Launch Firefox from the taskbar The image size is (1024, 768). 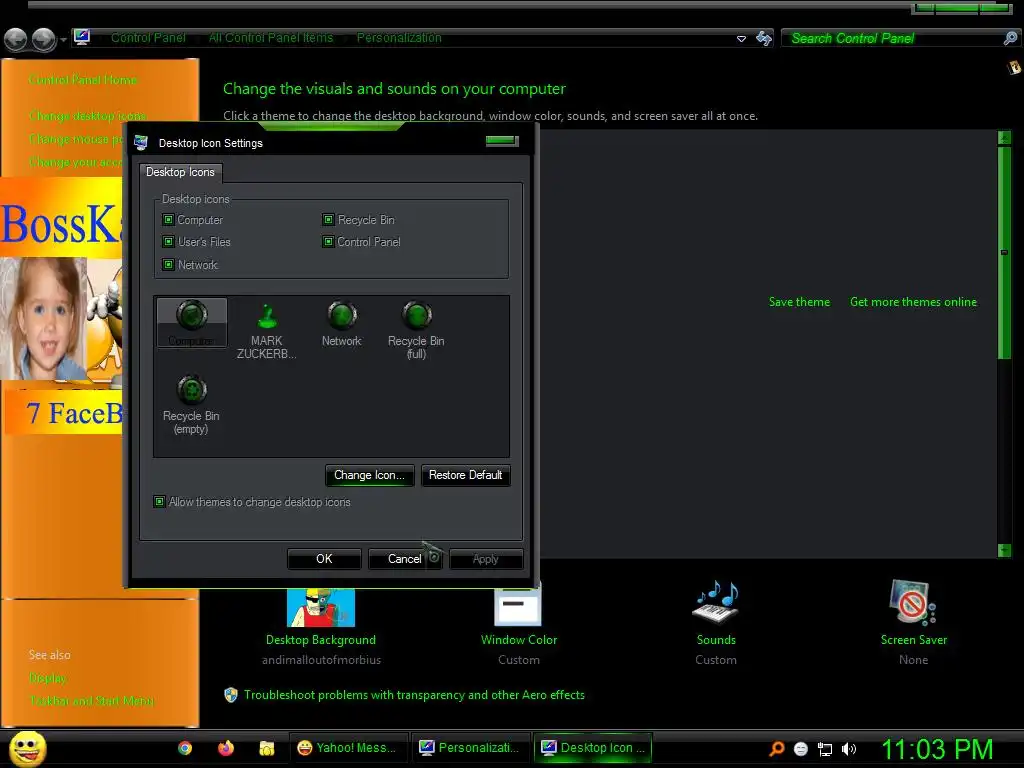click(226, 748)
